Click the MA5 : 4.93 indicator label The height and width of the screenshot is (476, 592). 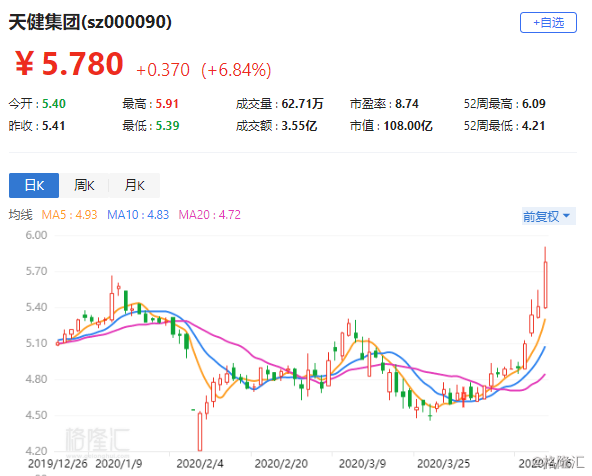69,215
